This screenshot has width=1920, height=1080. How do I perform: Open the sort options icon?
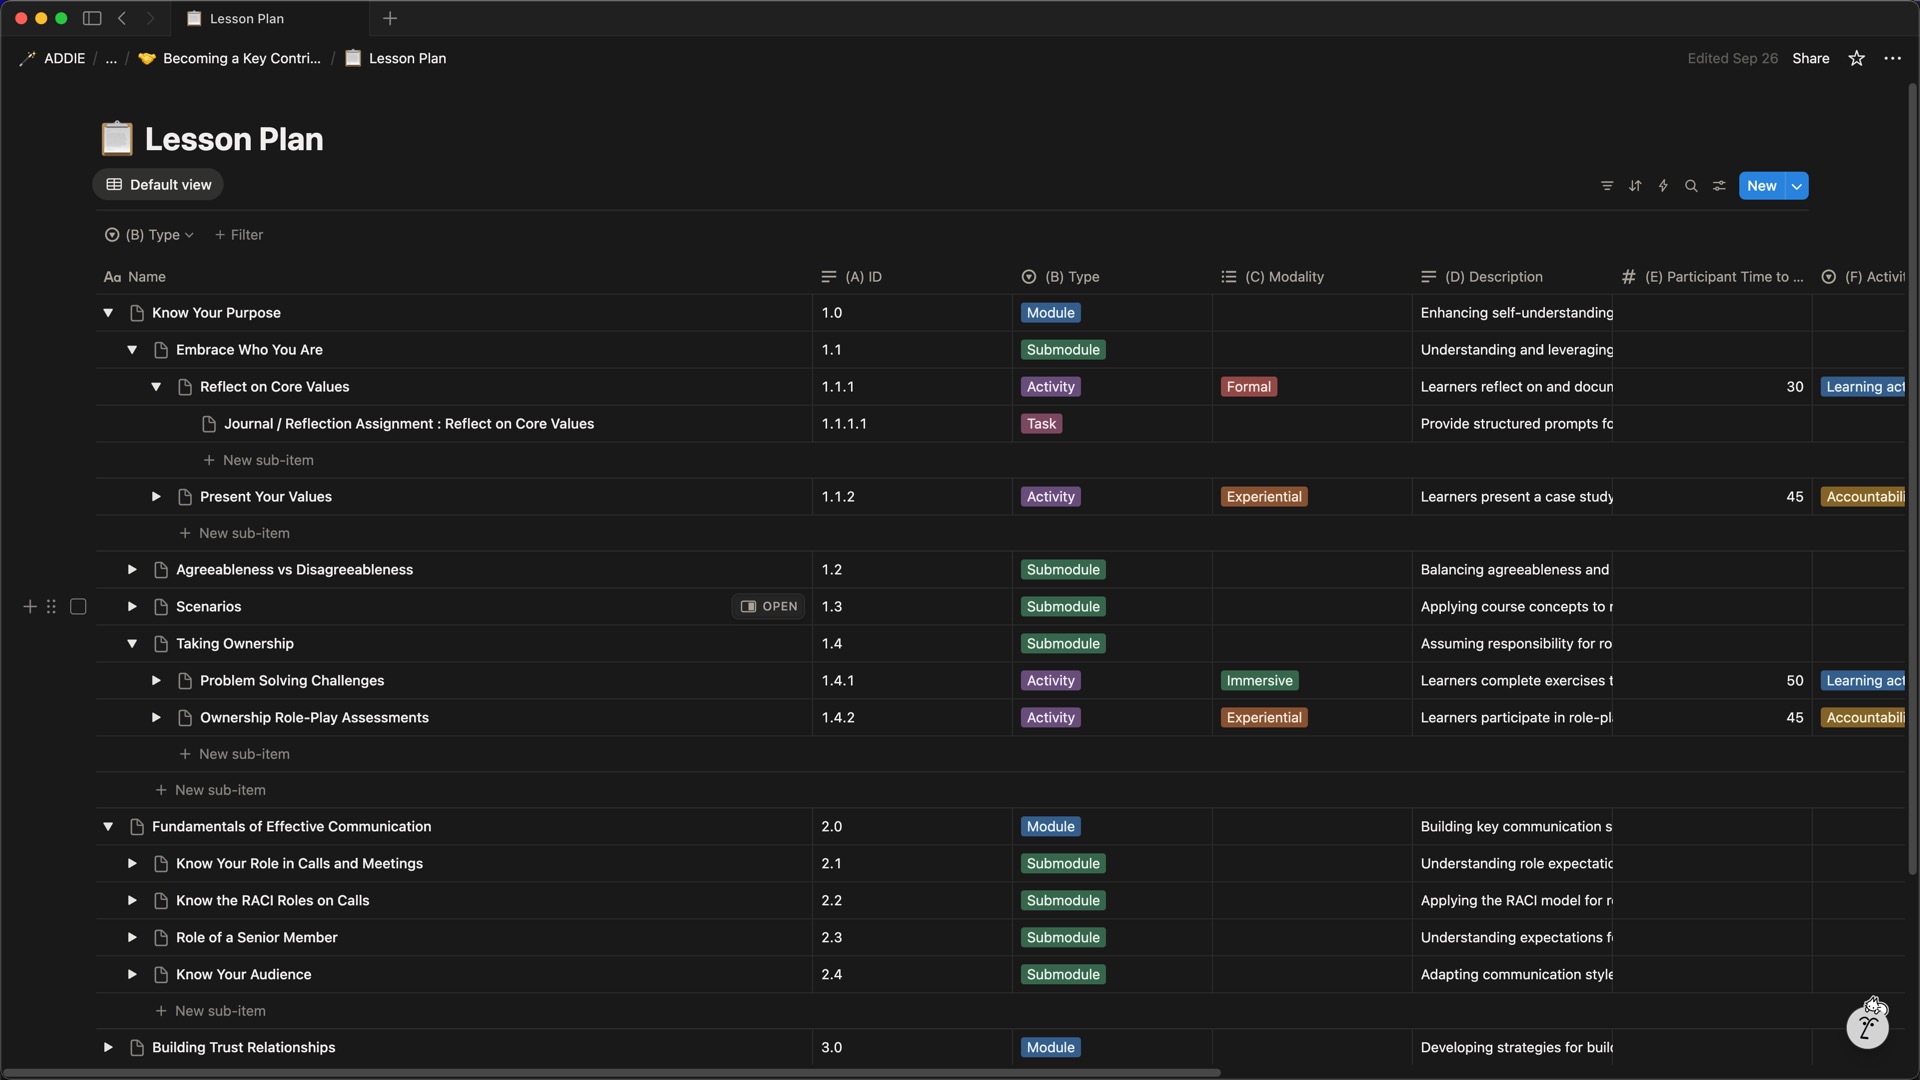coord(1635,186)
